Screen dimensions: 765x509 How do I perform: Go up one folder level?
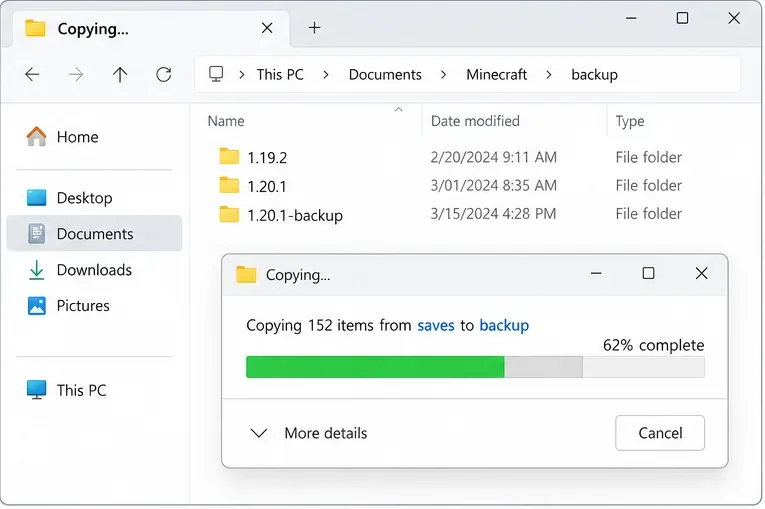point(120,75)
